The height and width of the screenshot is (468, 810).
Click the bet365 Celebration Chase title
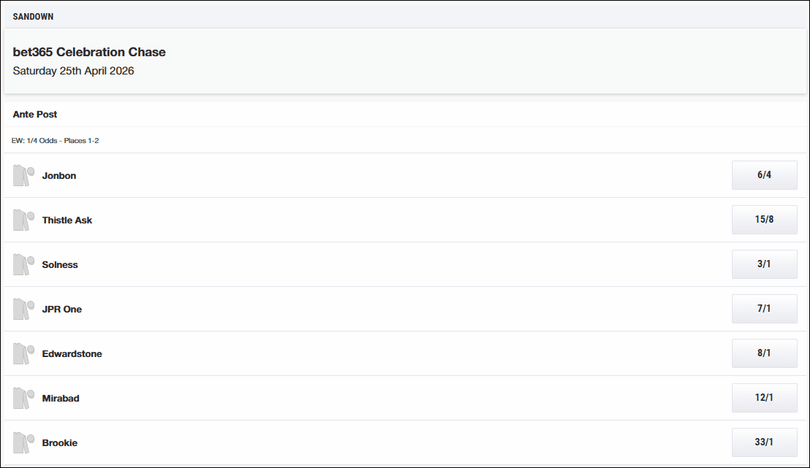click(x=89, y=52)
